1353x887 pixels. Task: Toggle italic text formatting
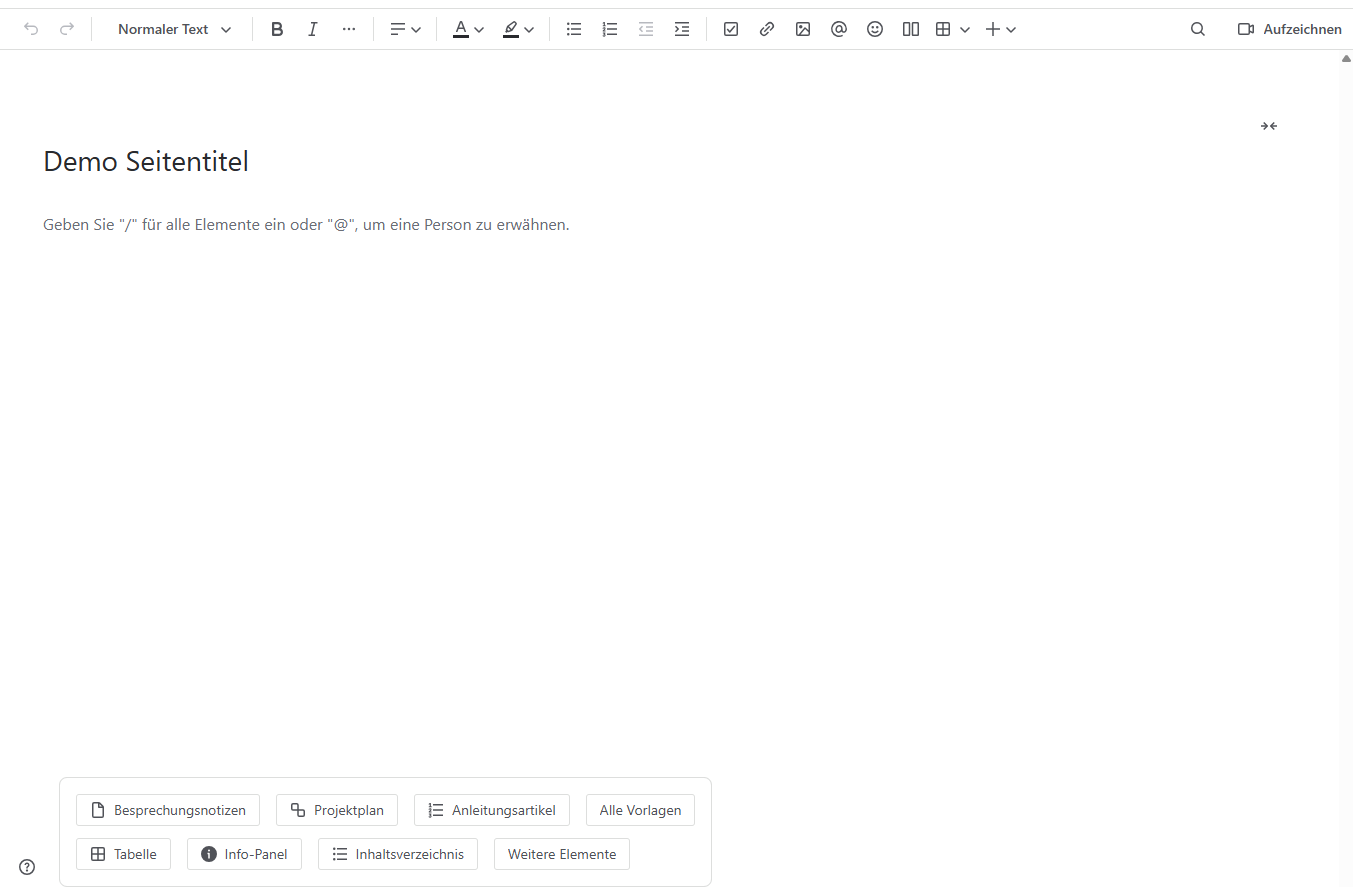click(x=312, y=29)
